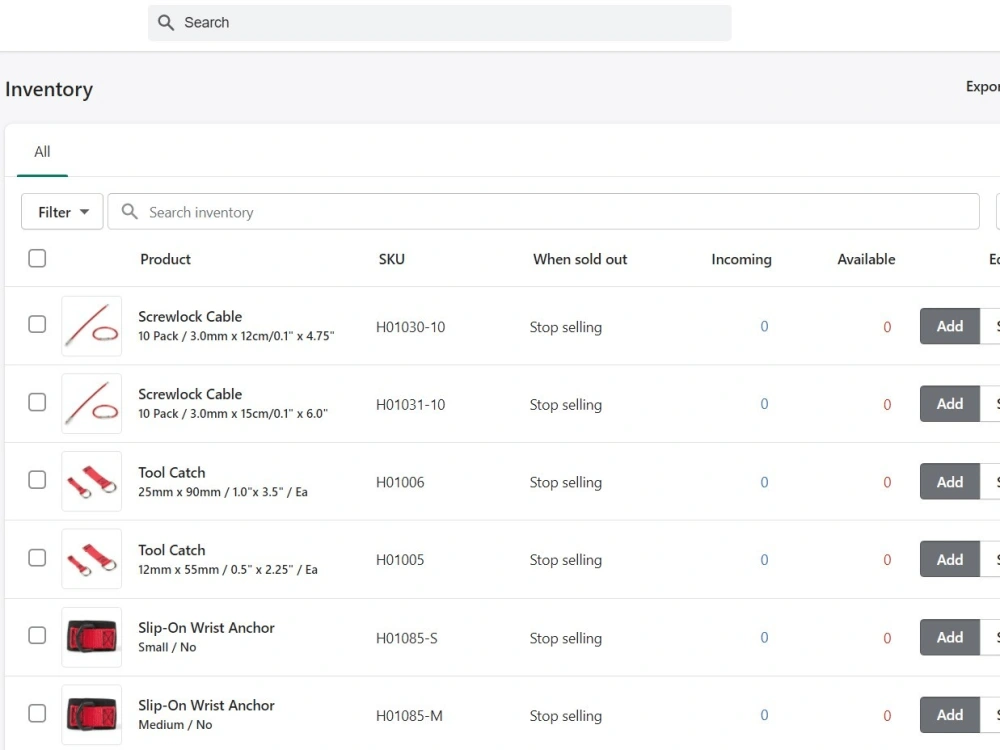Open thumbnail of Slip-On Wrist Anchor Medium

[x=92, y=715]
